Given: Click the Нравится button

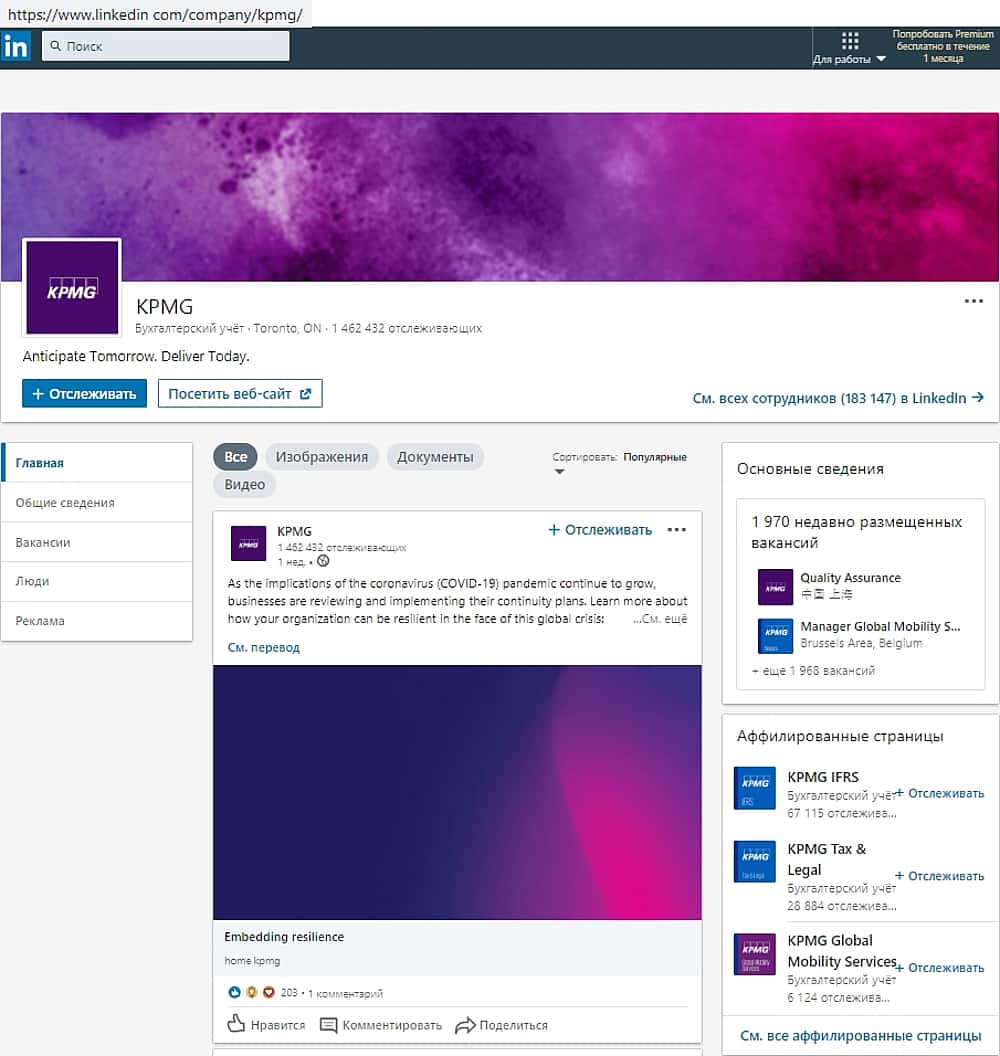Looking at the screenshot, I should [266, 1025].
